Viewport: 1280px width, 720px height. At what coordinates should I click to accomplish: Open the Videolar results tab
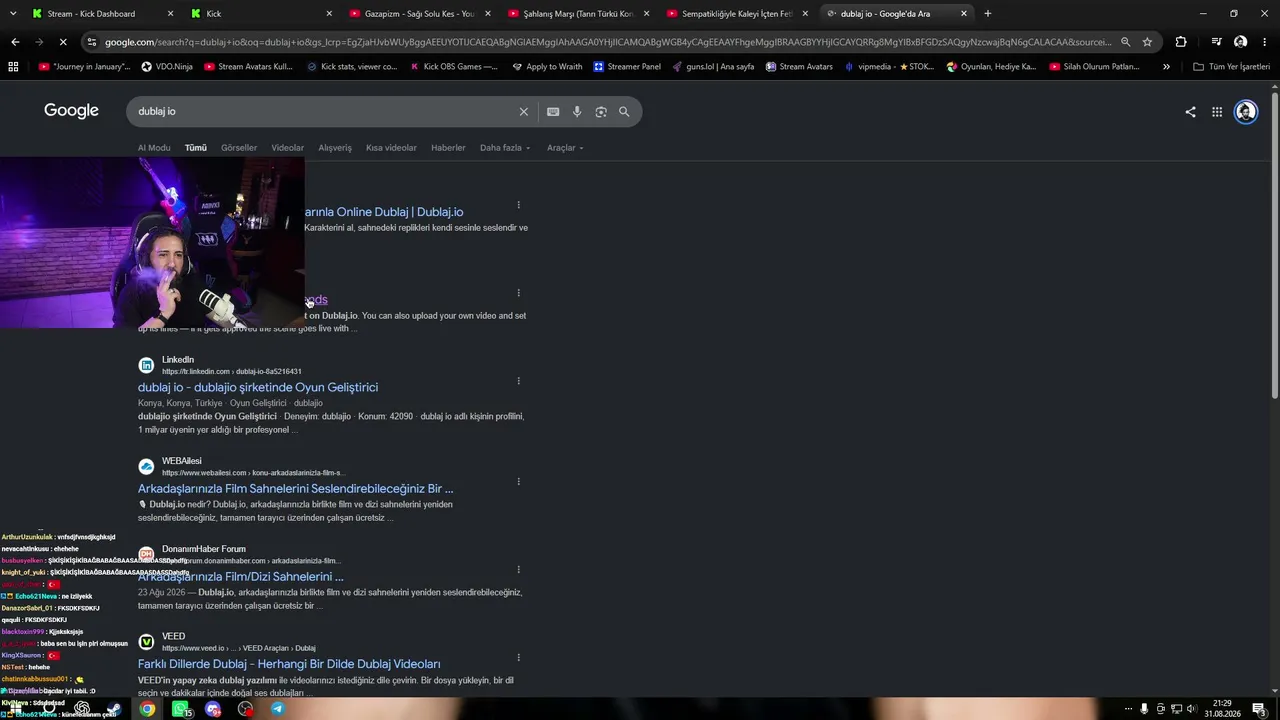(288, 148)
